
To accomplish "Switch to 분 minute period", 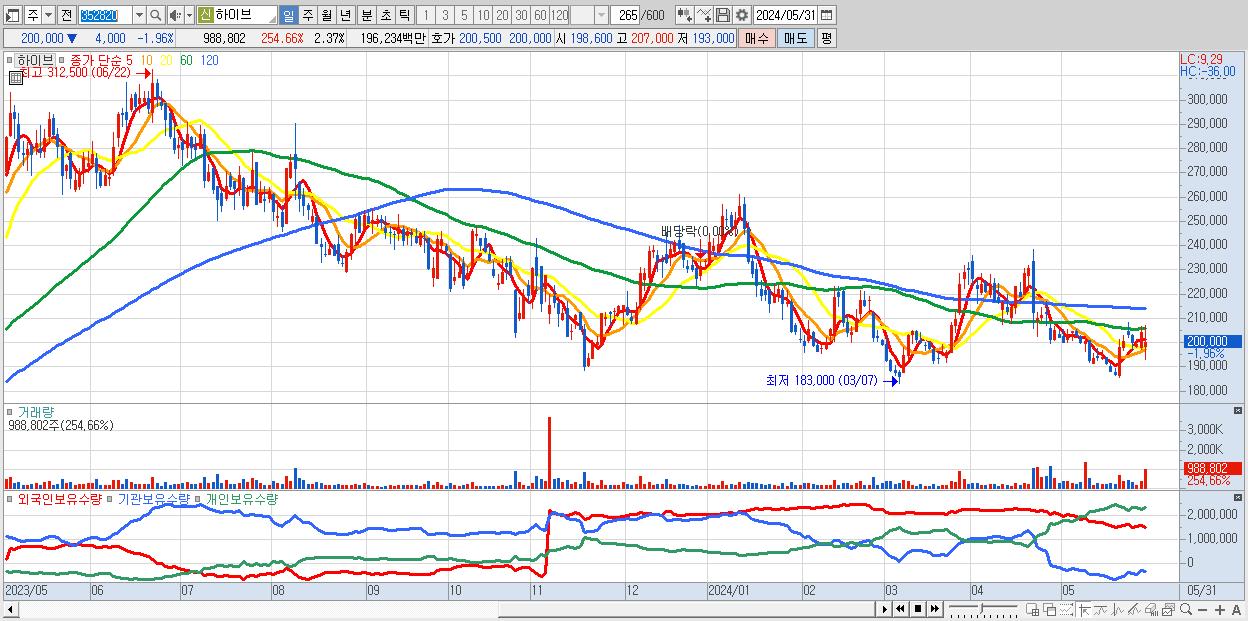I will pos(366,15).
